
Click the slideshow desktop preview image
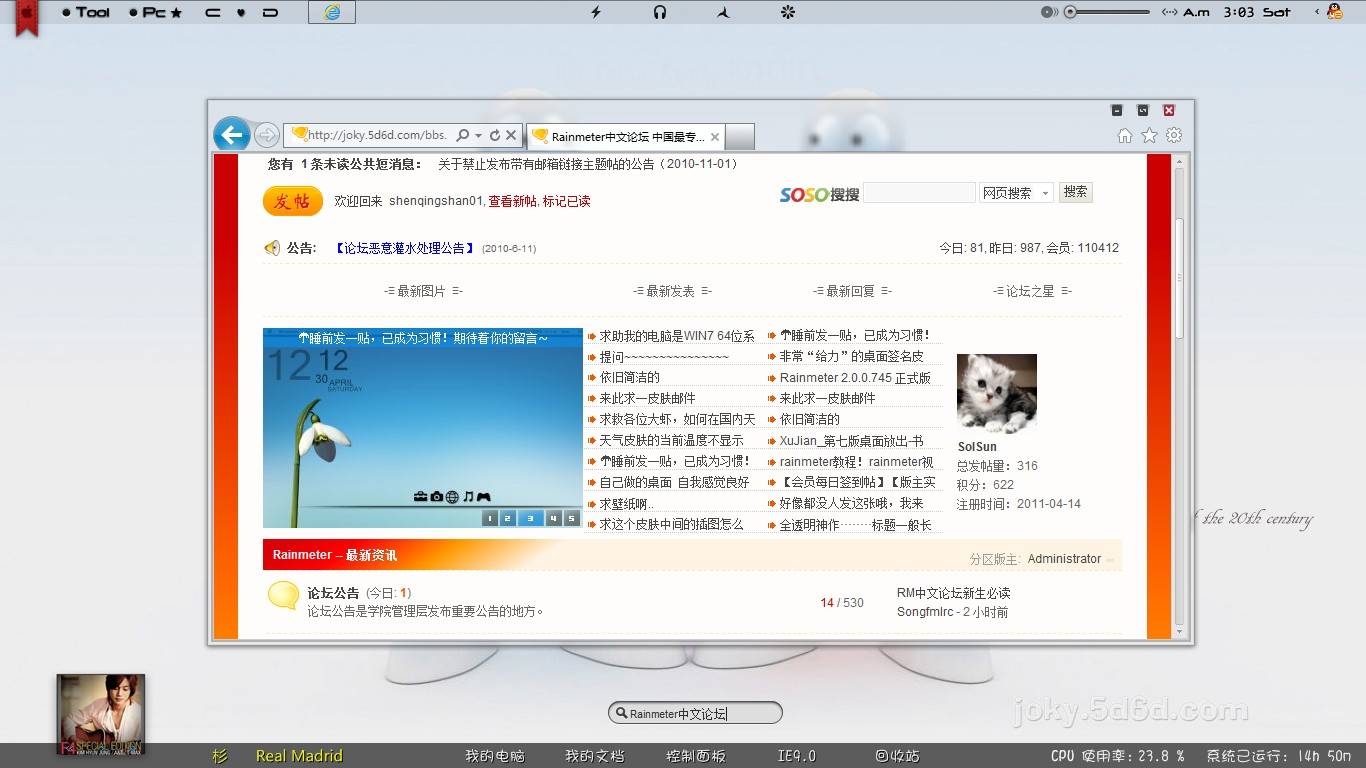pyautogui.click(x=422, y=428)
